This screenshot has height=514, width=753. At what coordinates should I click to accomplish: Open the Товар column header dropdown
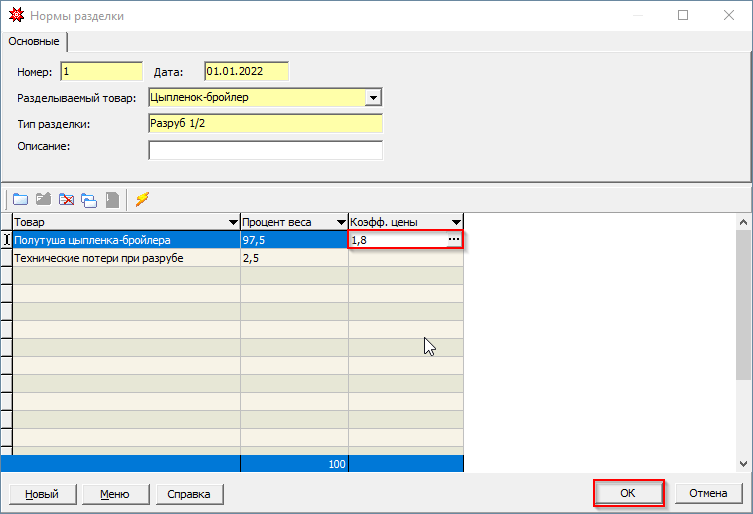tap(231, 222)
